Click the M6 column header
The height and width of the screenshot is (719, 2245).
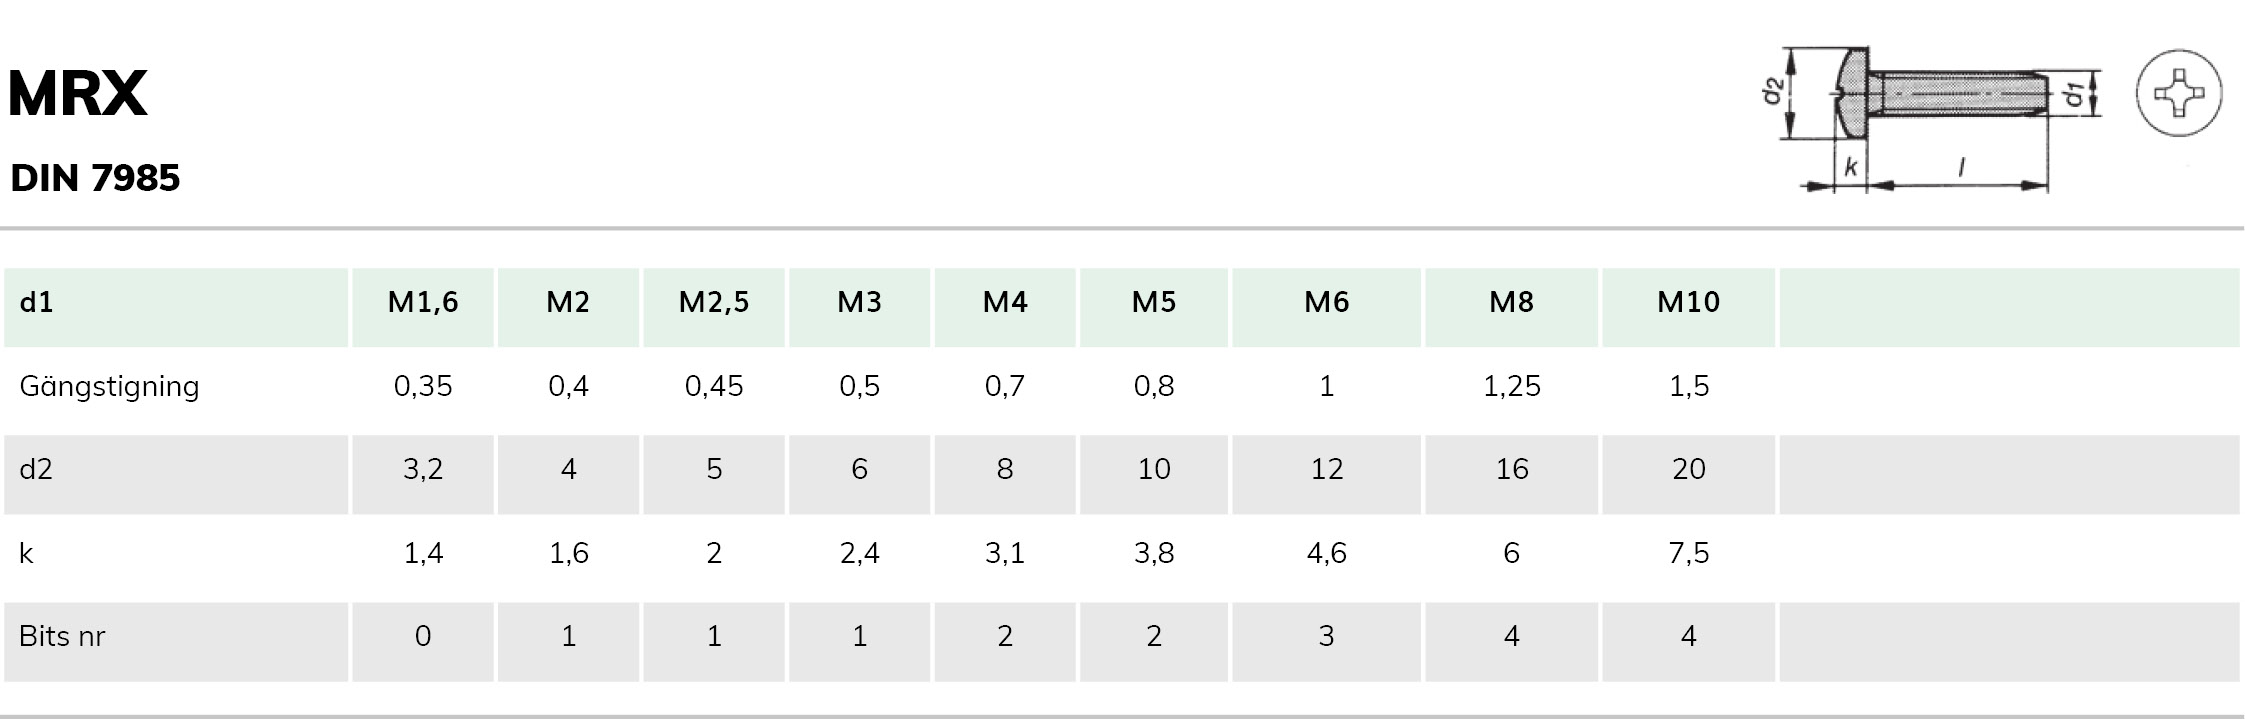click(x=1327, y=302)
